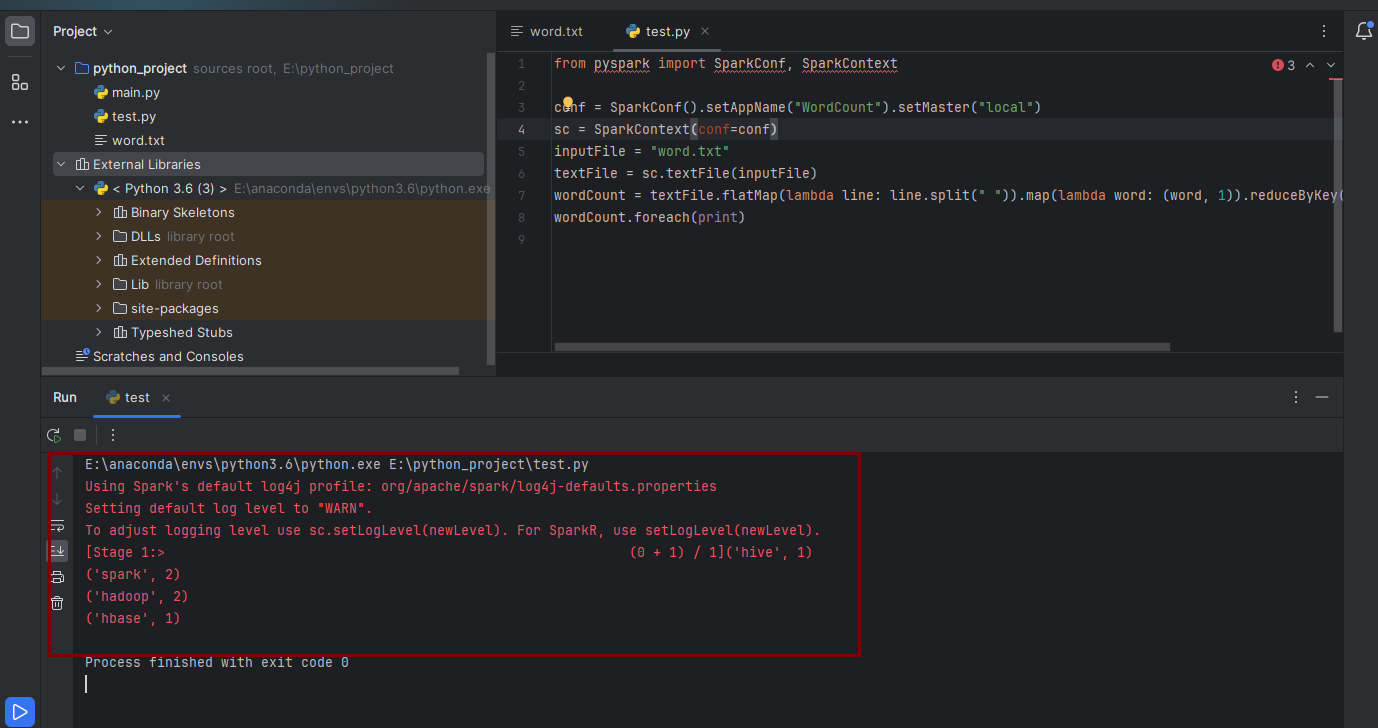Expand the DLLs library root
This screenshot has height=728, width=1378.
tap(99, 236)
